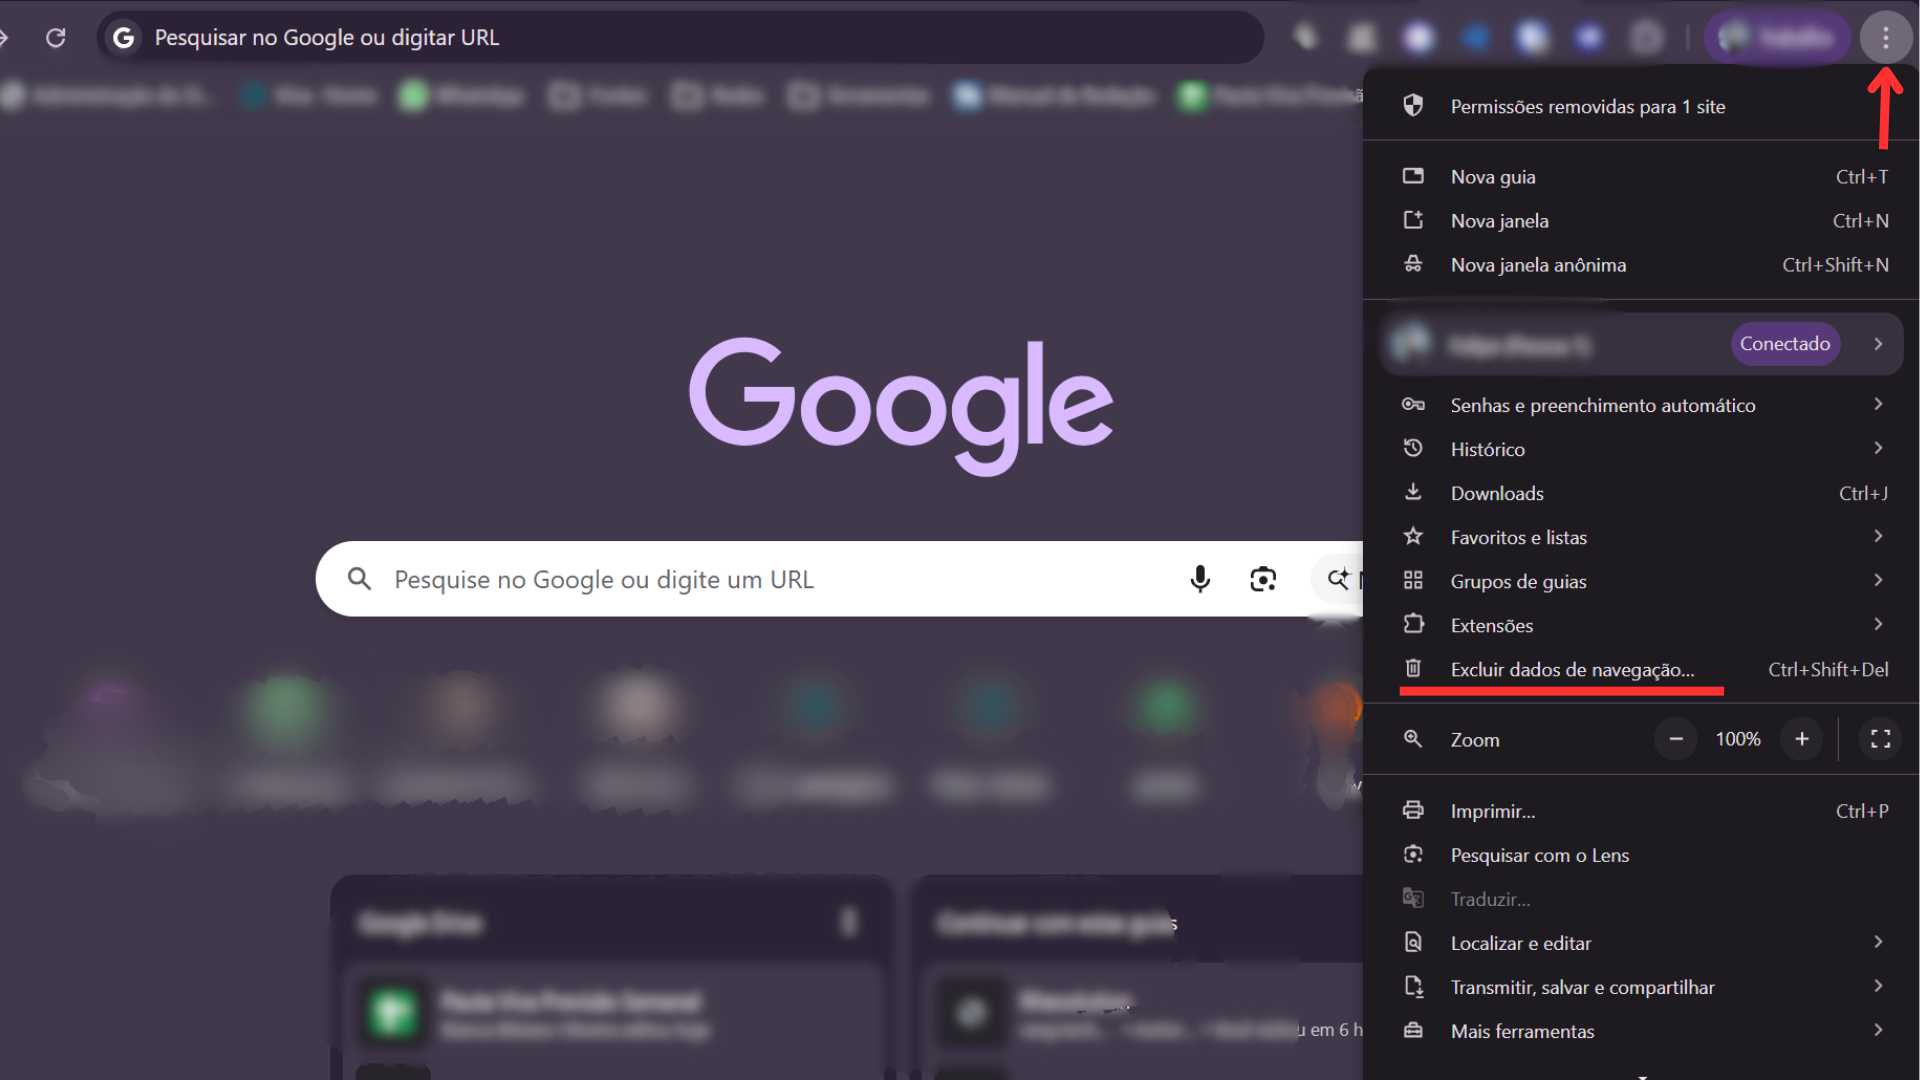Open Localizar e editar
This screenshot has height=1080, width=1920.
click(x=1641, y=943)
